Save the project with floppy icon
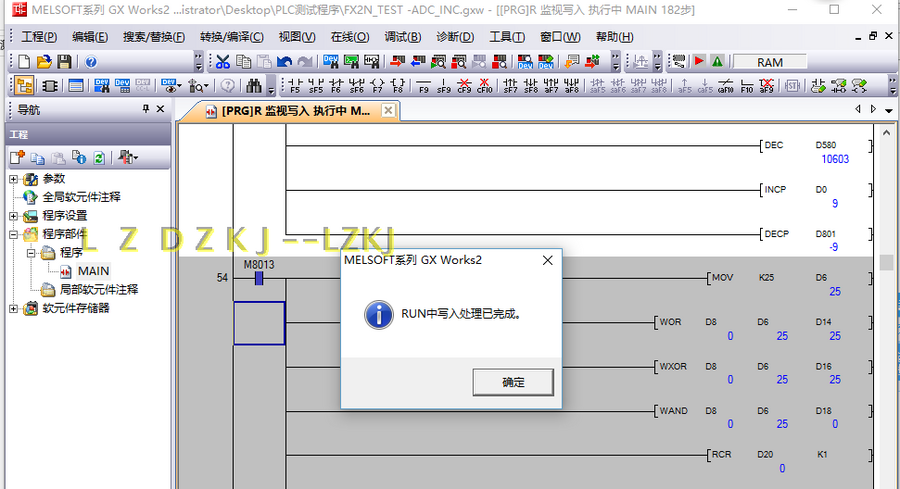 (64, 61)
